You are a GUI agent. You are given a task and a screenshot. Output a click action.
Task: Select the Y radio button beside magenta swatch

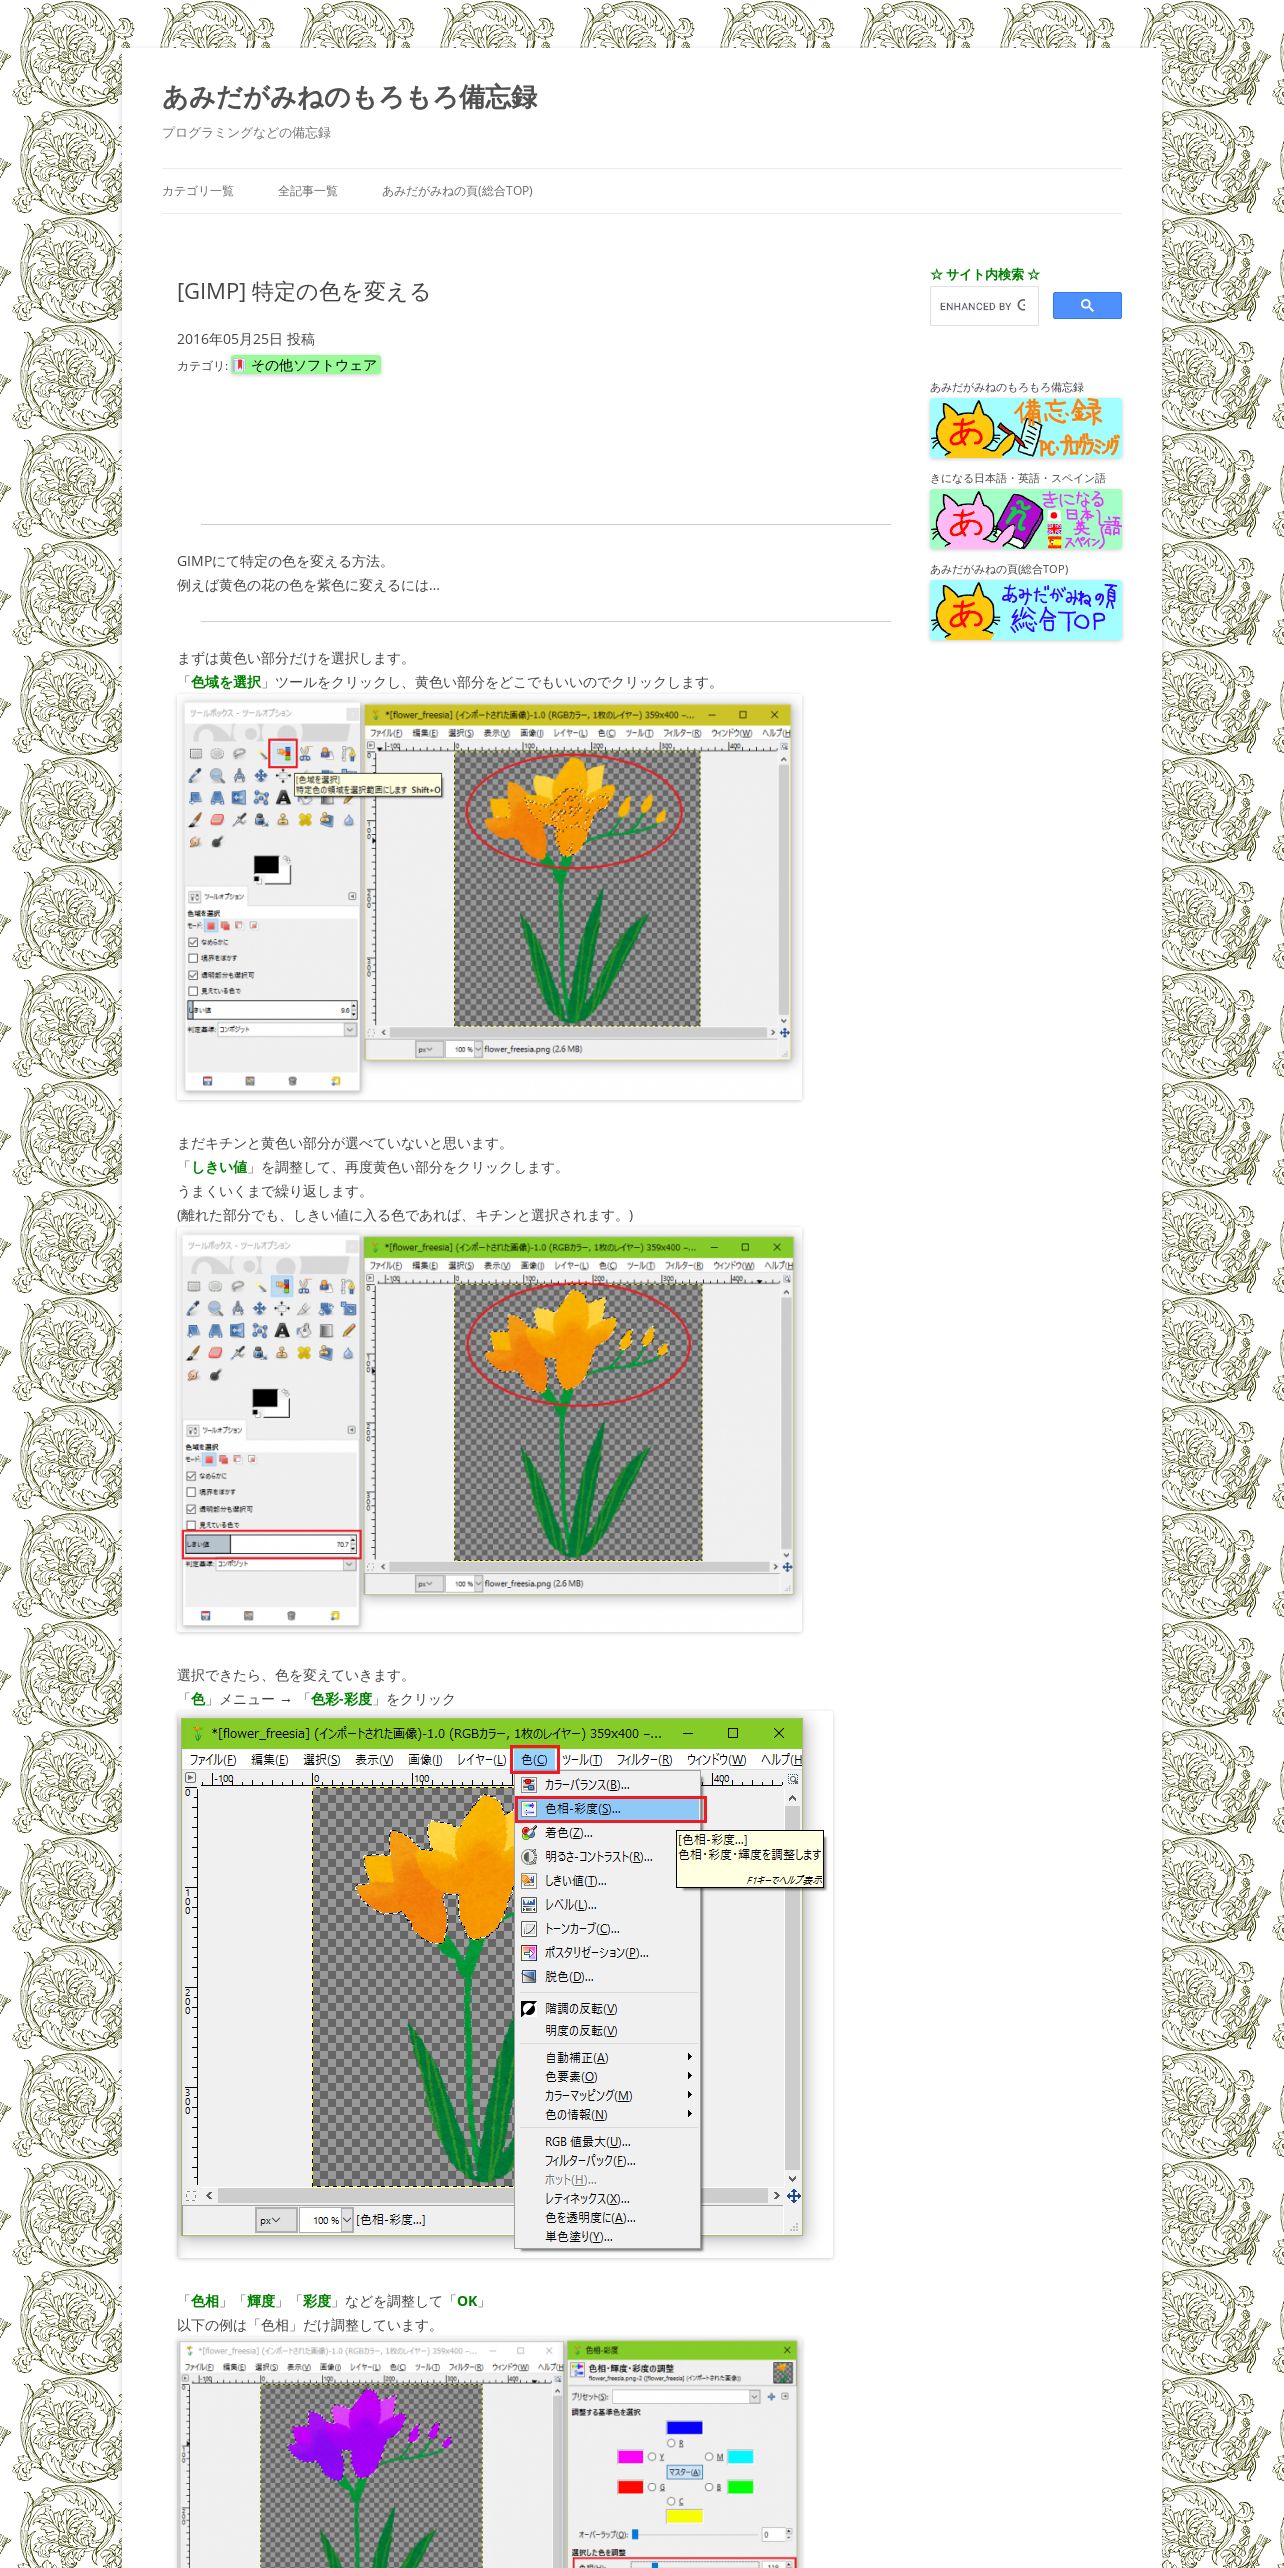pos(652,2457)
